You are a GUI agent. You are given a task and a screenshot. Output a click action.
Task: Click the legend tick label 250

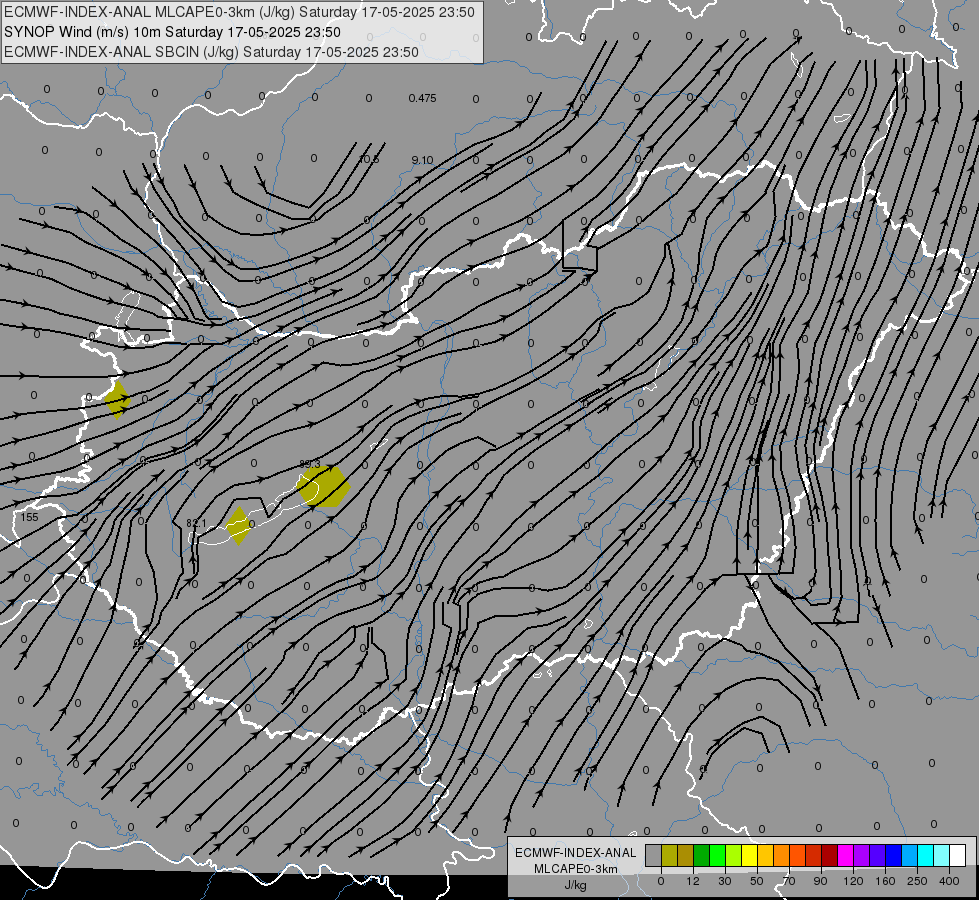click(917, 881)
